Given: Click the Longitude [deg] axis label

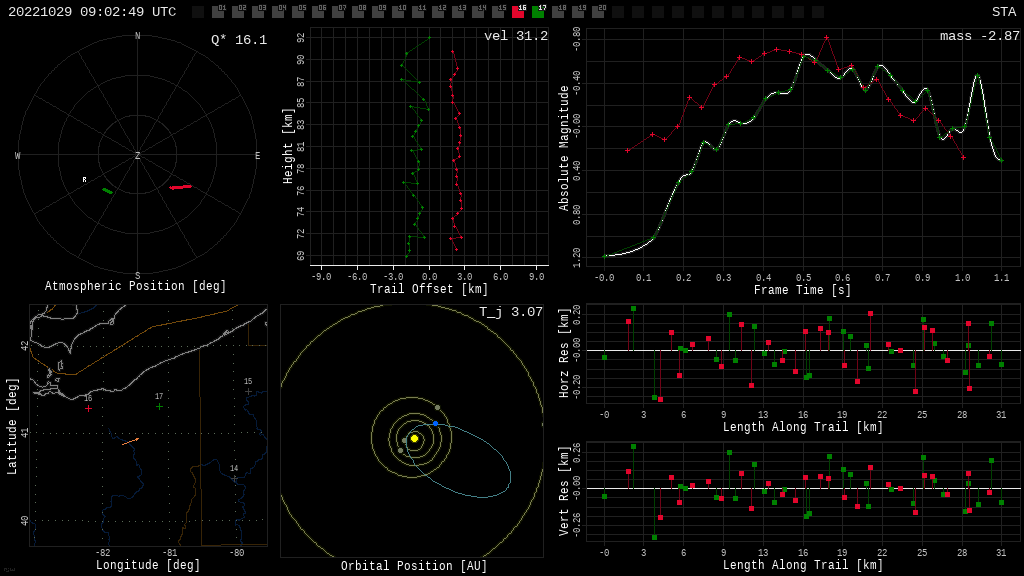Looking at the screenshot, I should tap(148, 565).
